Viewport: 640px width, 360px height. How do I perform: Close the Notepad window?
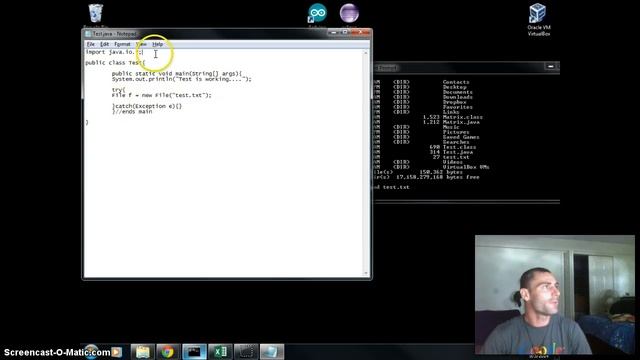(360, 32)
